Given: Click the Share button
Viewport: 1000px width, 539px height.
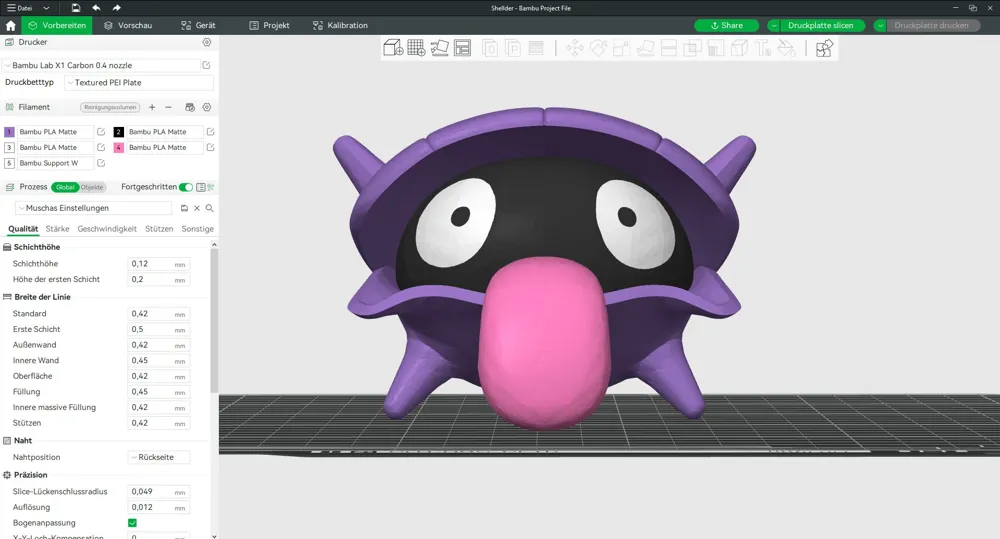Looking at the screenshot, I should tap(726, 26).
